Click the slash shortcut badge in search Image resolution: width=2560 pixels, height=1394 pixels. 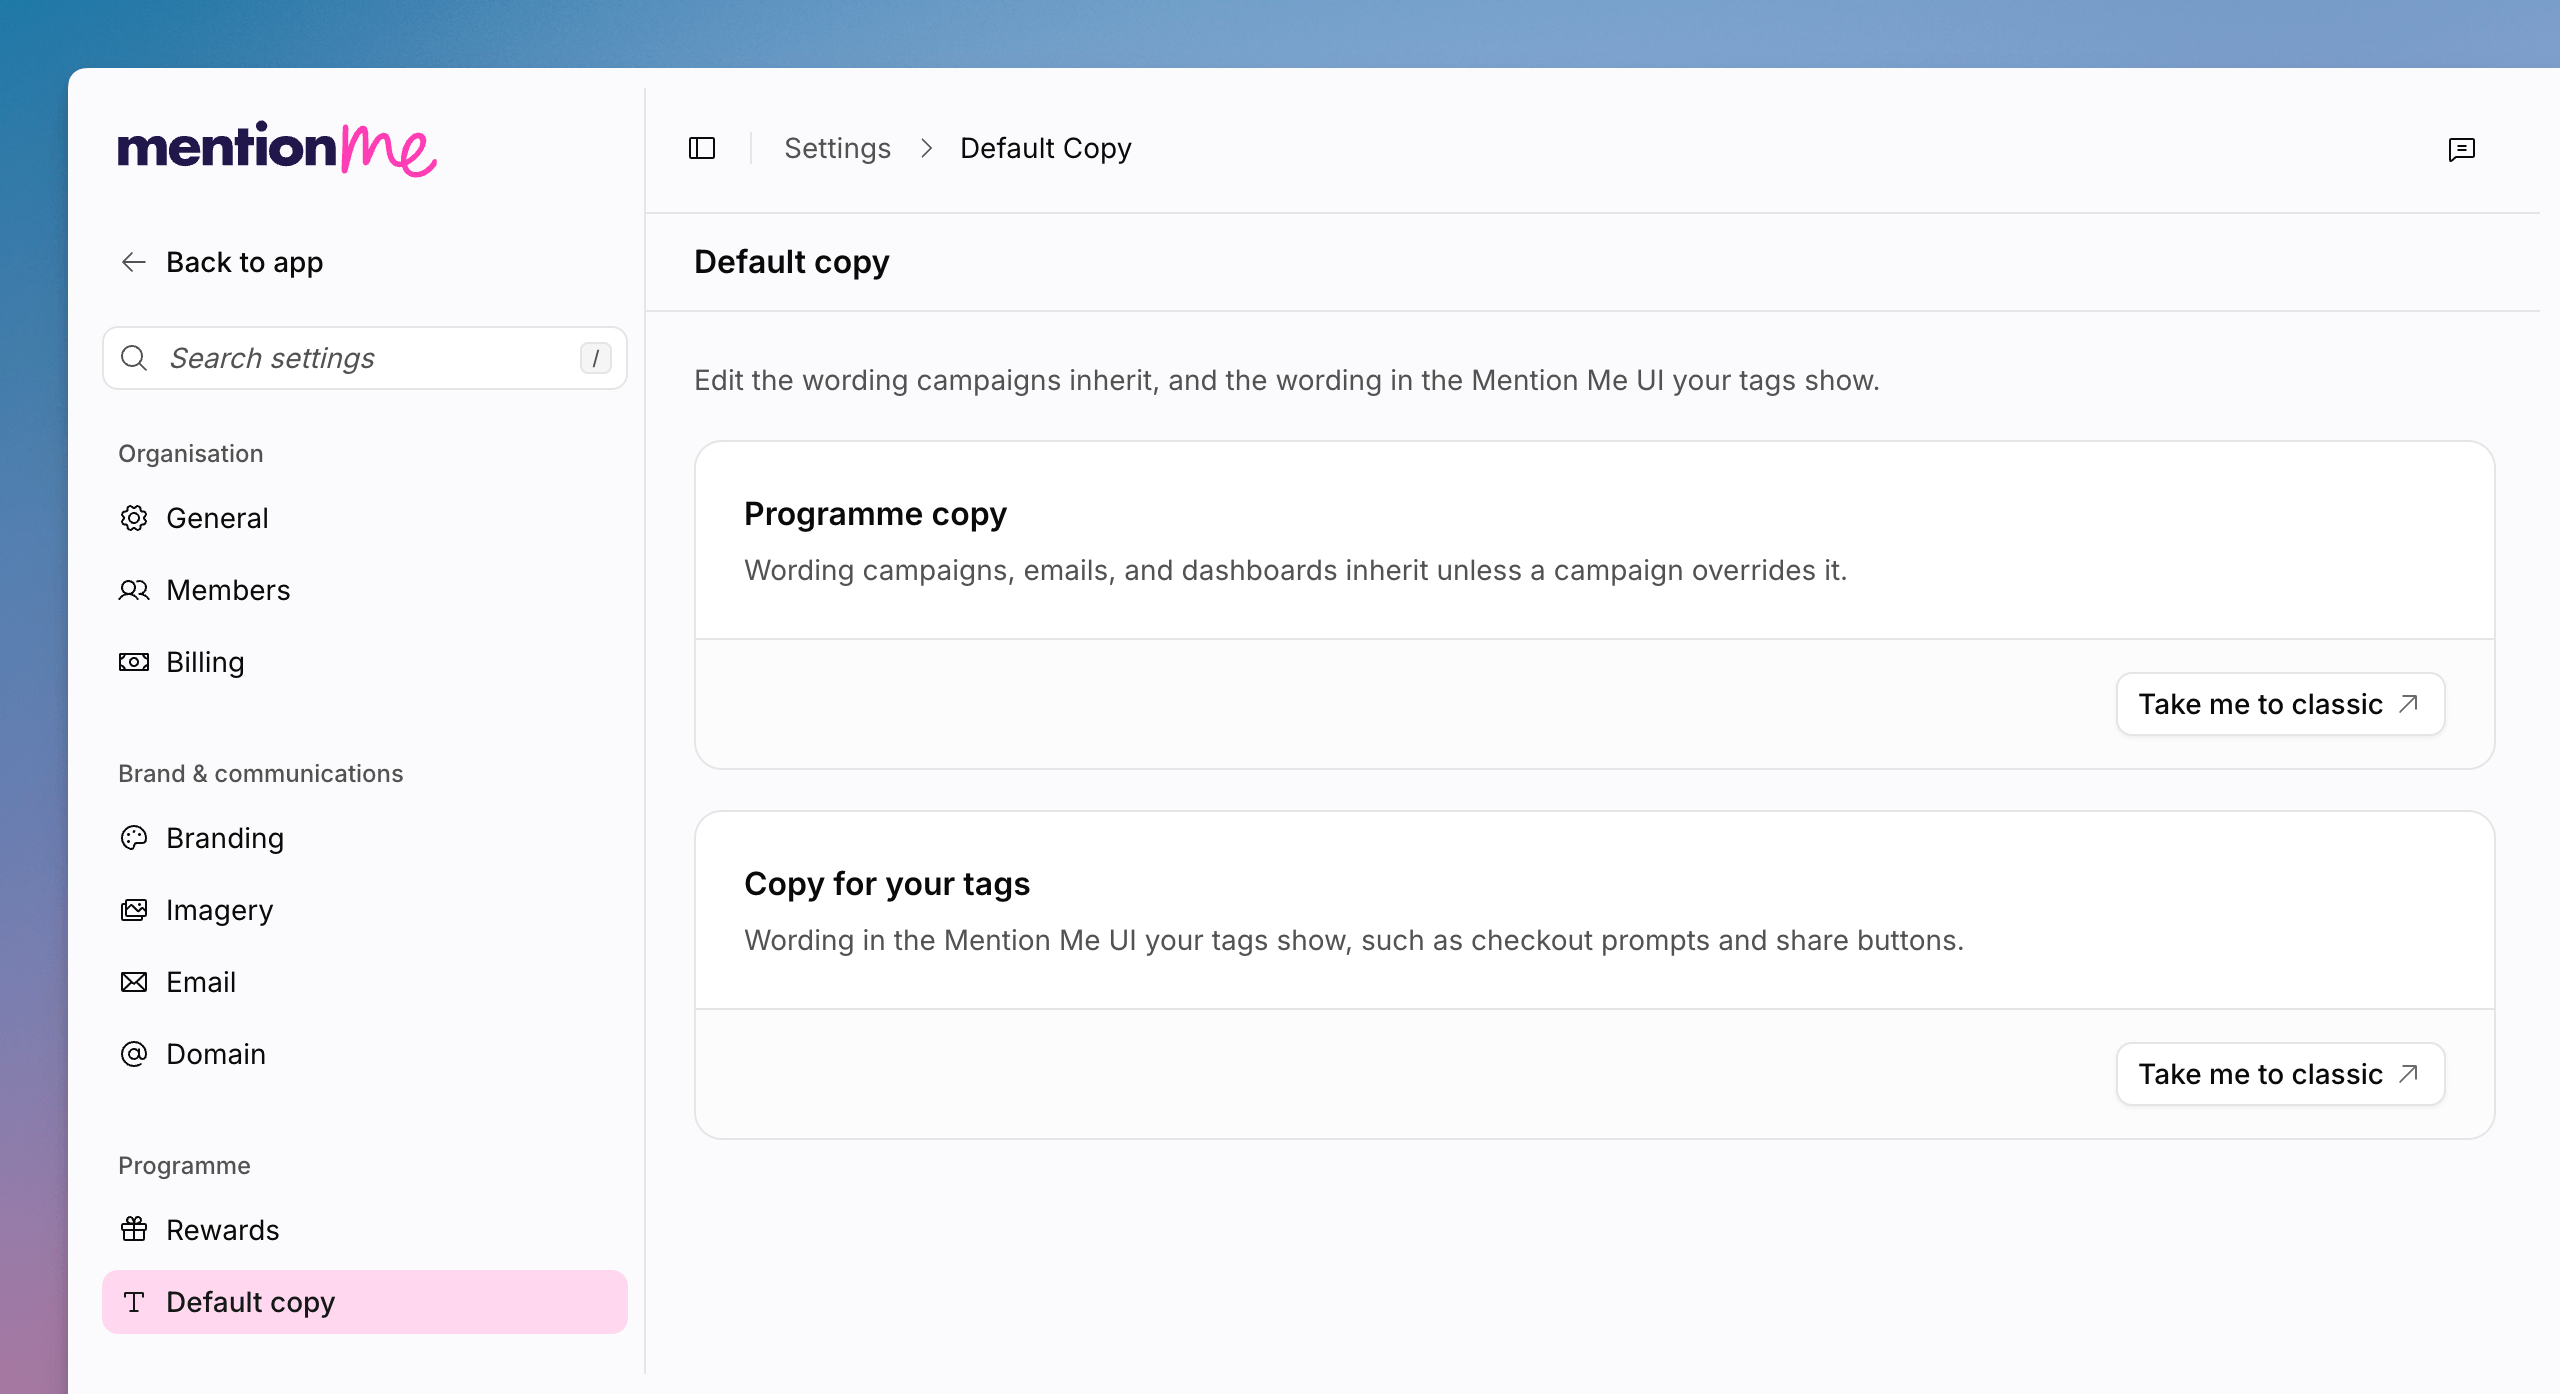596,358
